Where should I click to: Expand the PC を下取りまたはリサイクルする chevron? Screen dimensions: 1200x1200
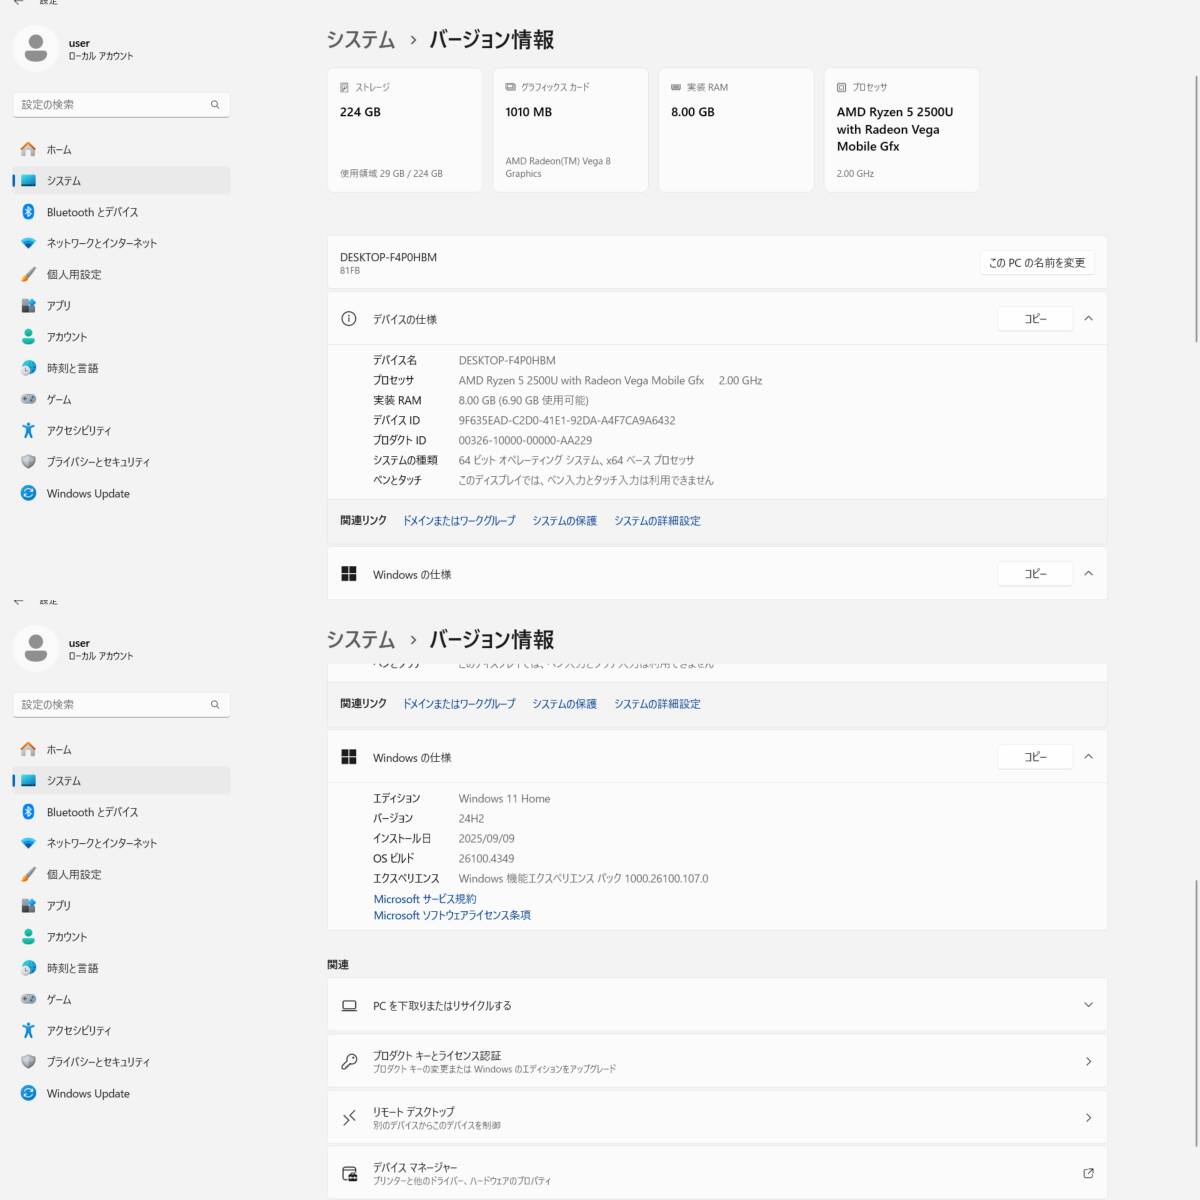[x=1088, y=1005]
